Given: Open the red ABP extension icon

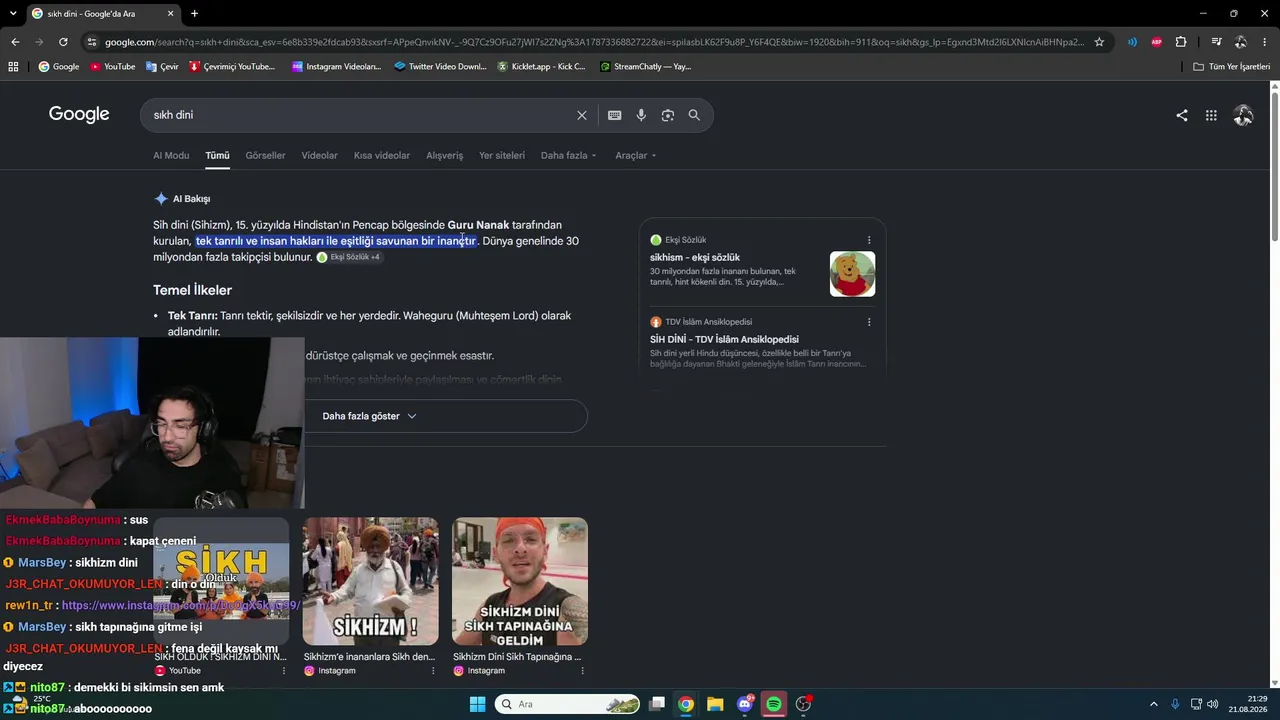Looking at the screenshot, I should tap(1157, 42).
